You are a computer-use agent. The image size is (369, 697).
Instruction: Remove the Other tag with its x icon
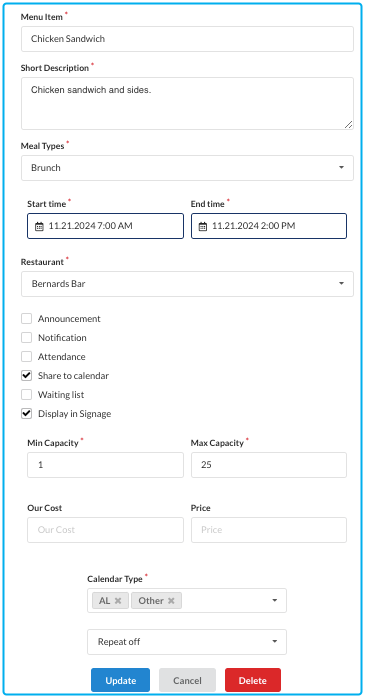171,601
